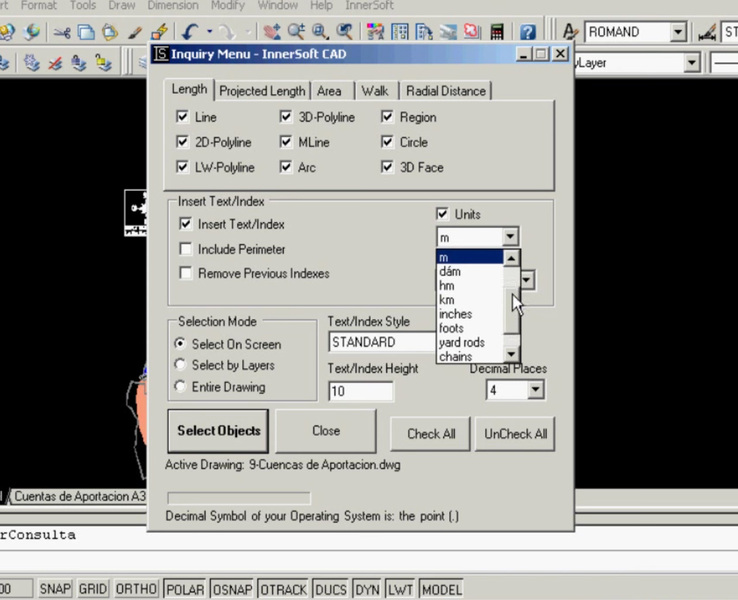Collapse the units dropdown arrow
This screenshot has height=600, width=738.
tap(510, 237)
